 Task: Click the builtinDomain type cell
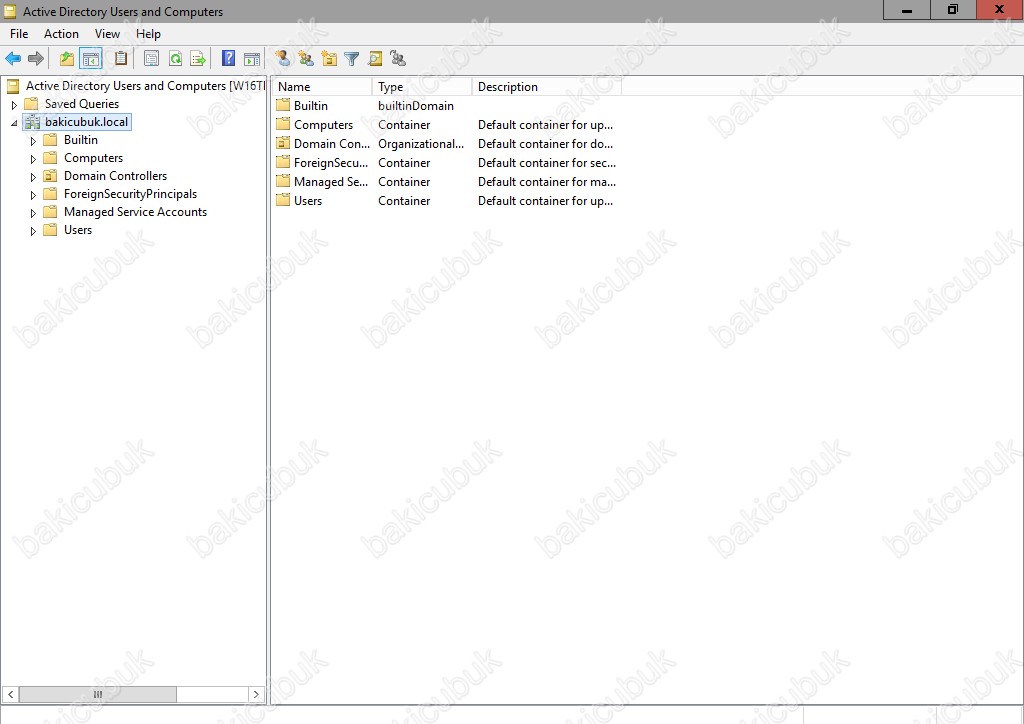coord(415,106)
